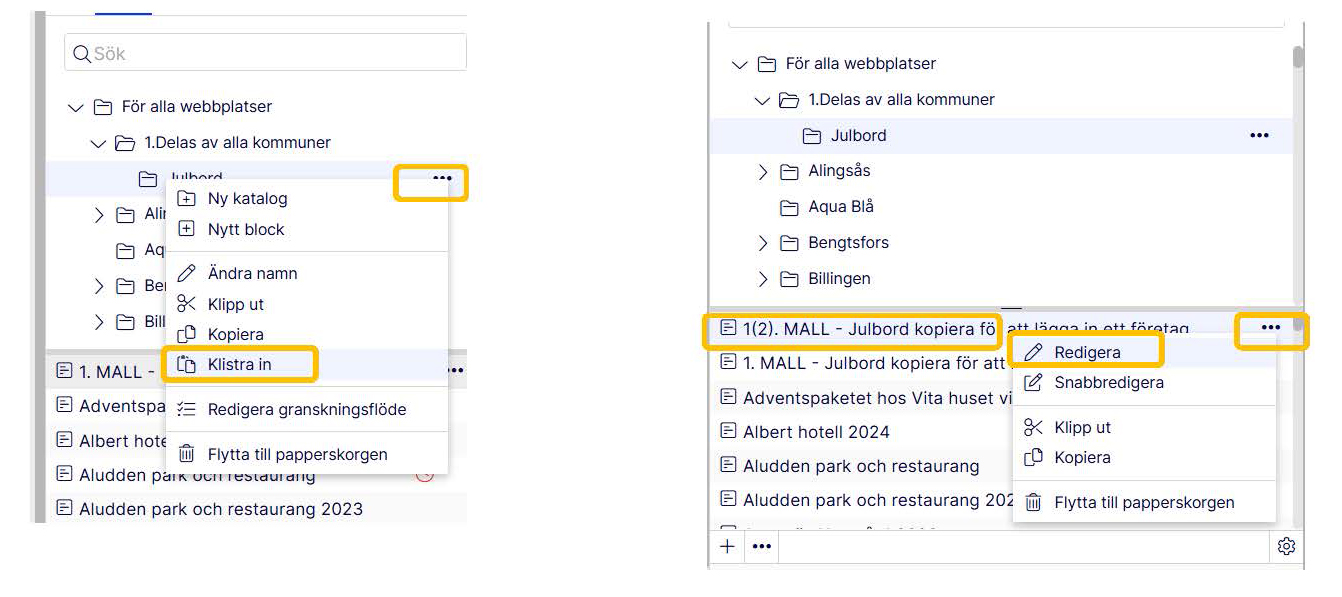The image size is (1342, 597).
Task: Collapse För alla webbplatser in left tree
Action: 76,107
